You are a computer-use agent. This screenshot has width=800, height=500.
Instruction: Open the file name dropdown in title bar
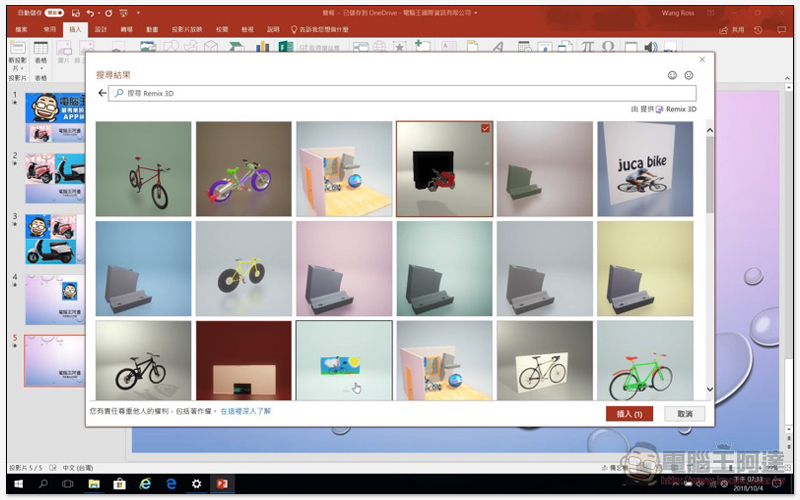(x=476, y=13)
